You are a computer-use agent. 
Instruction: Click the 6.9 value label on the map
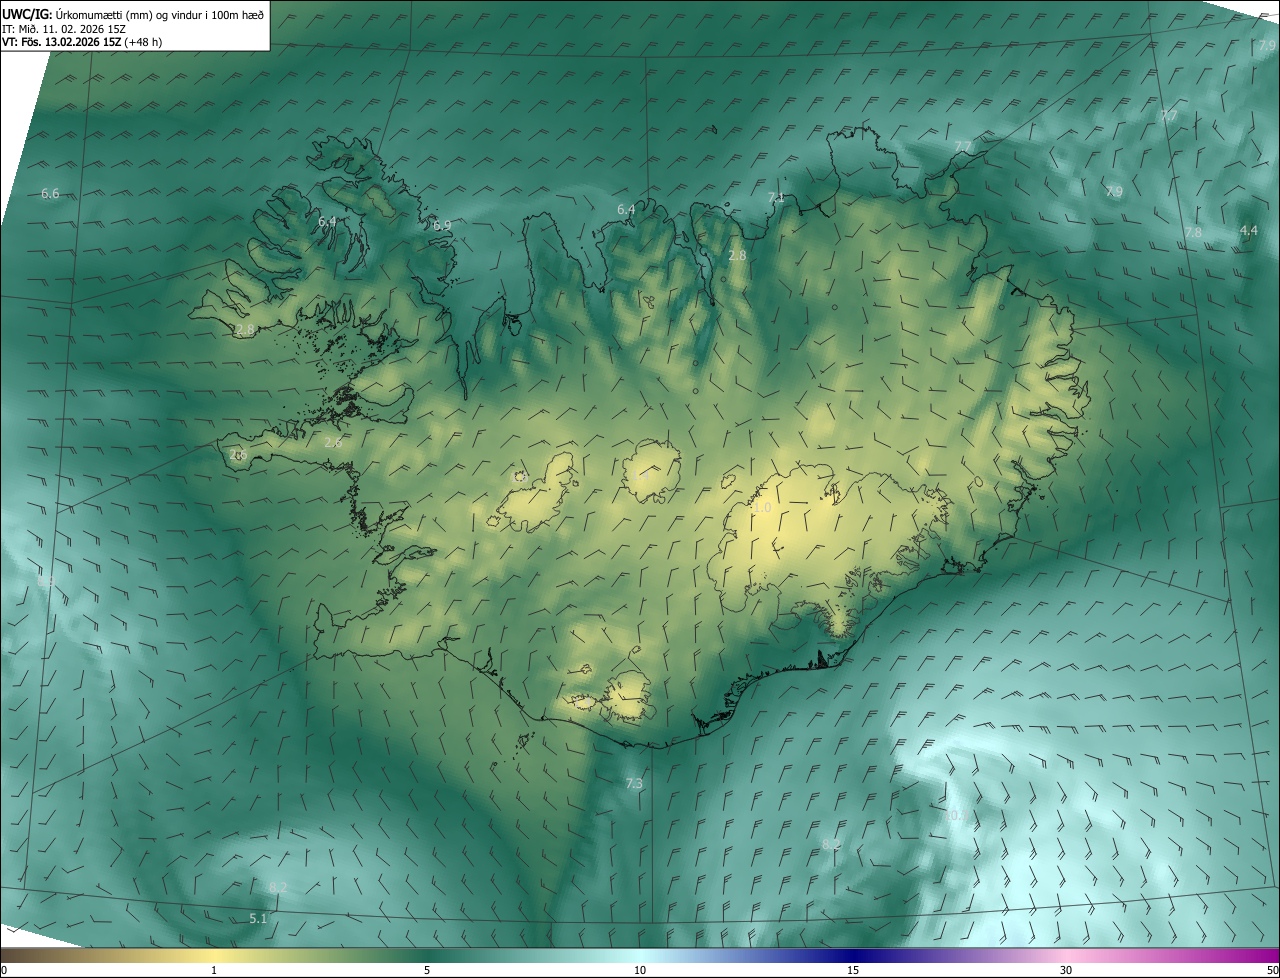(x=442, y=225)
